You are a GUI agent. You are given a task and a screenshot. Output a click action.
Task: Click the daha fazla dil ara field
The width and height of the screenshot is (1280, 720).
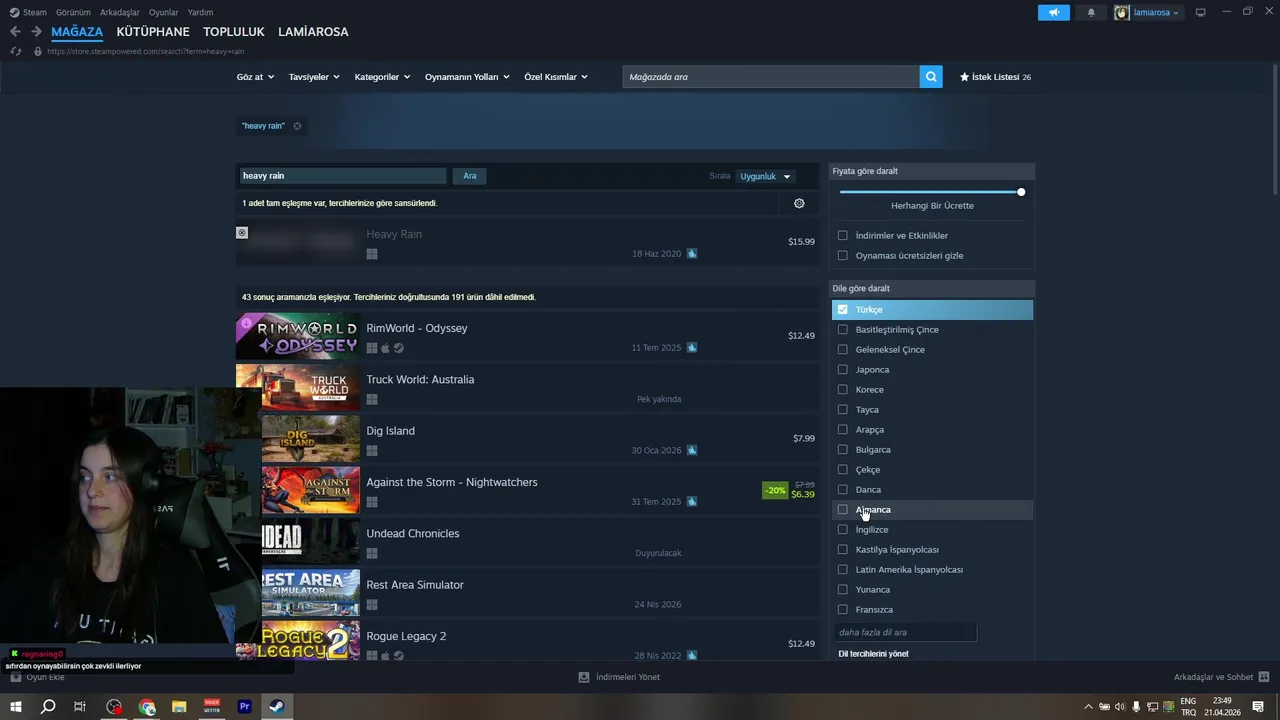(x=905, y=632)
